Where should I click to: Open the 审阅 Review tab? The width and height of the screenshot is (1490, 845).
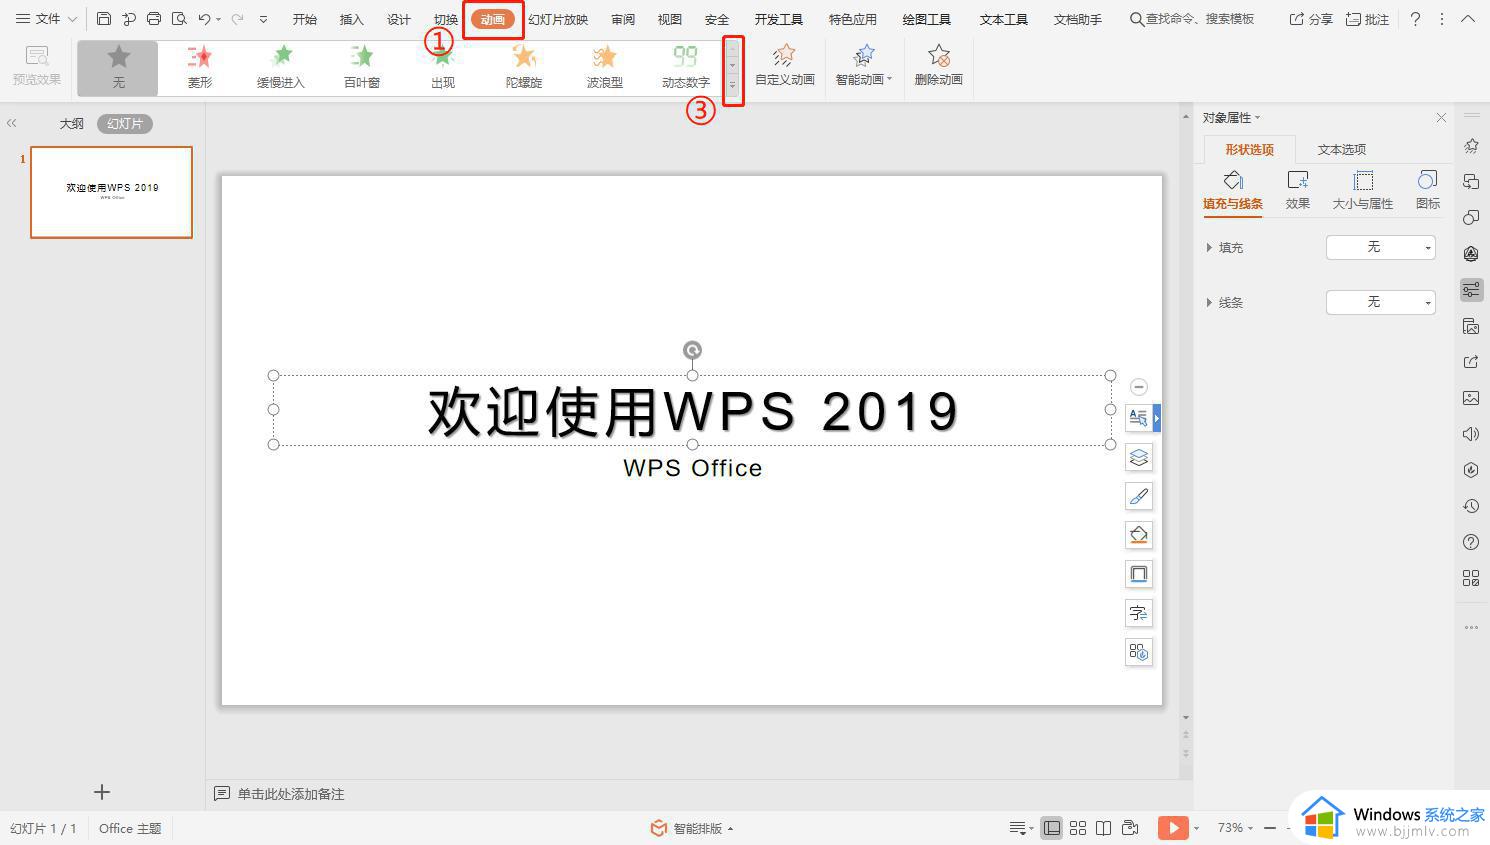[623, 20]
